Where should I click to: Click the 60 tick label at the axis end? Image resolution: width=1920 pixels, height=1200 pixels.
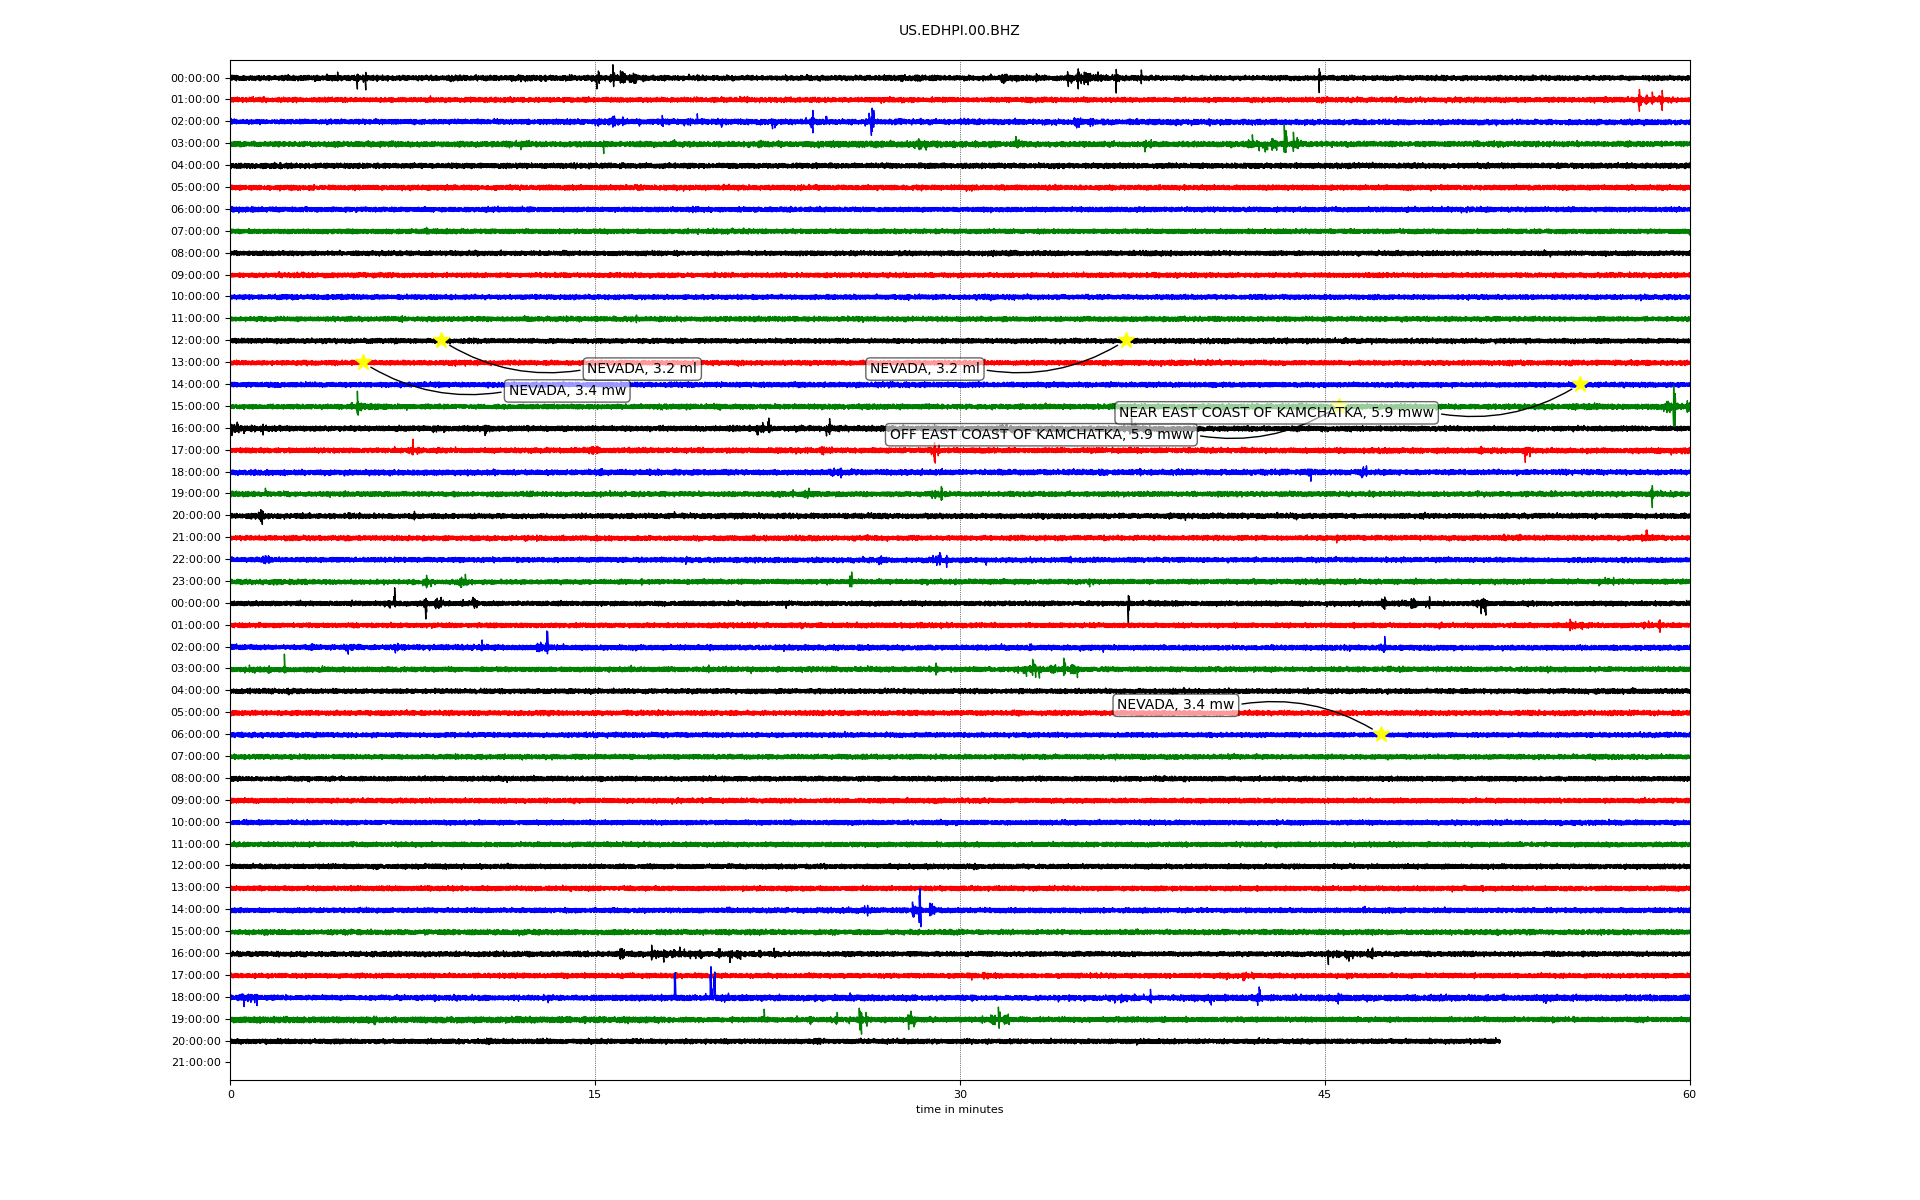(x=1689, y=1095)
